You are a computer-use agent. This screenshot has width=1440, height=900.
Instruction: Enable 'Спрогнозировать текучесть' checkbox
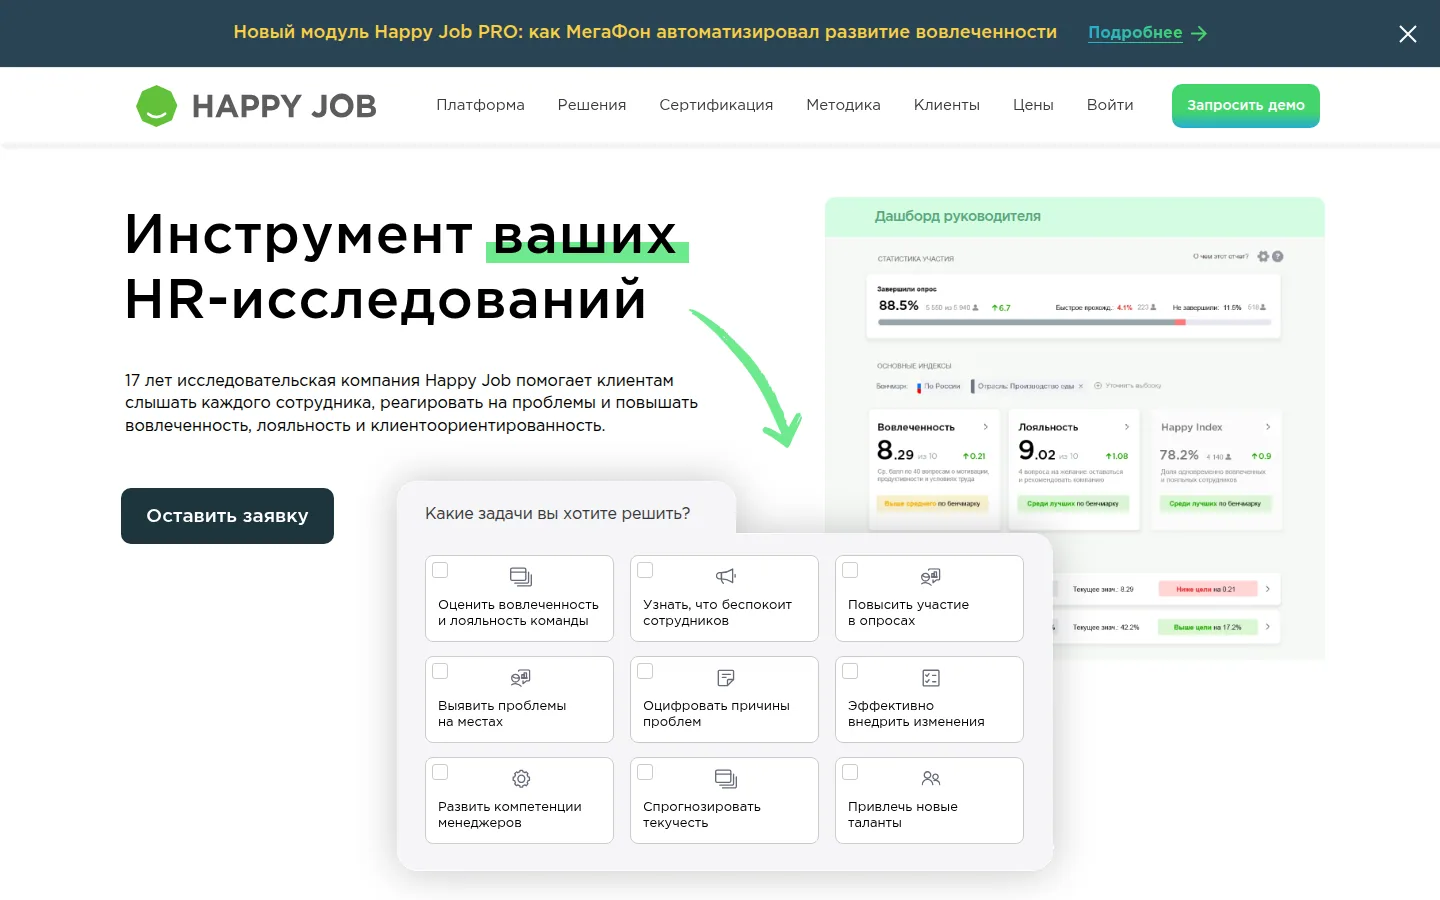pyautogui.click(x=645, y=772)
